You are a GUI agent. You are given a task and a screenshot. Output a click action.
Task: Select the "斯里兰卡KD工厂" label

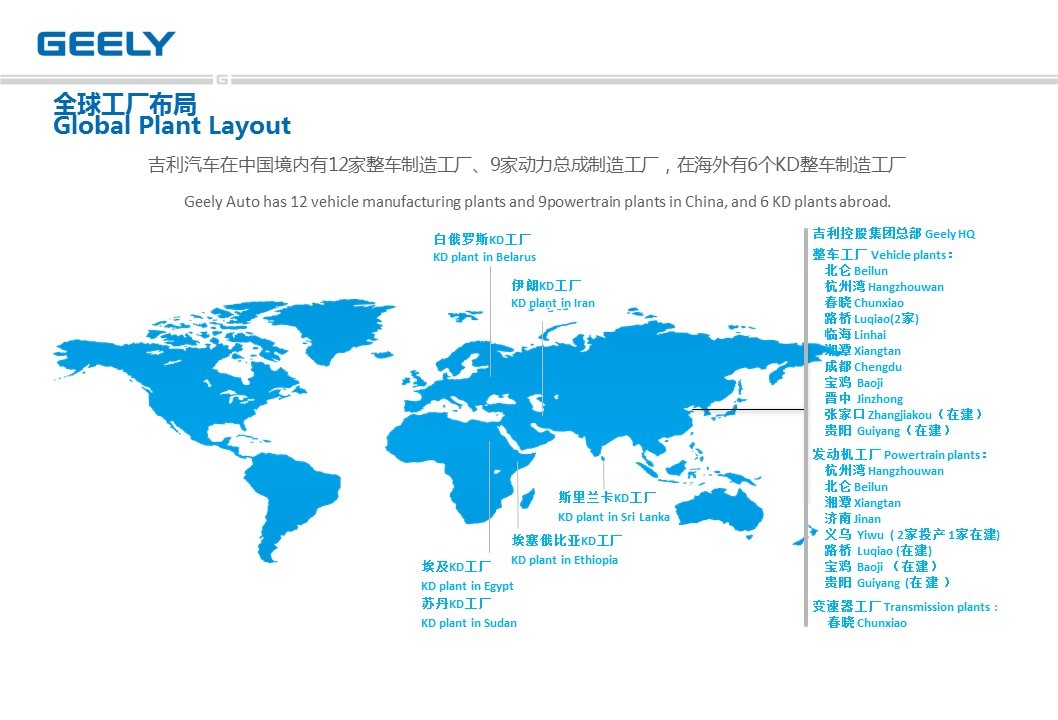coord(607,497)
